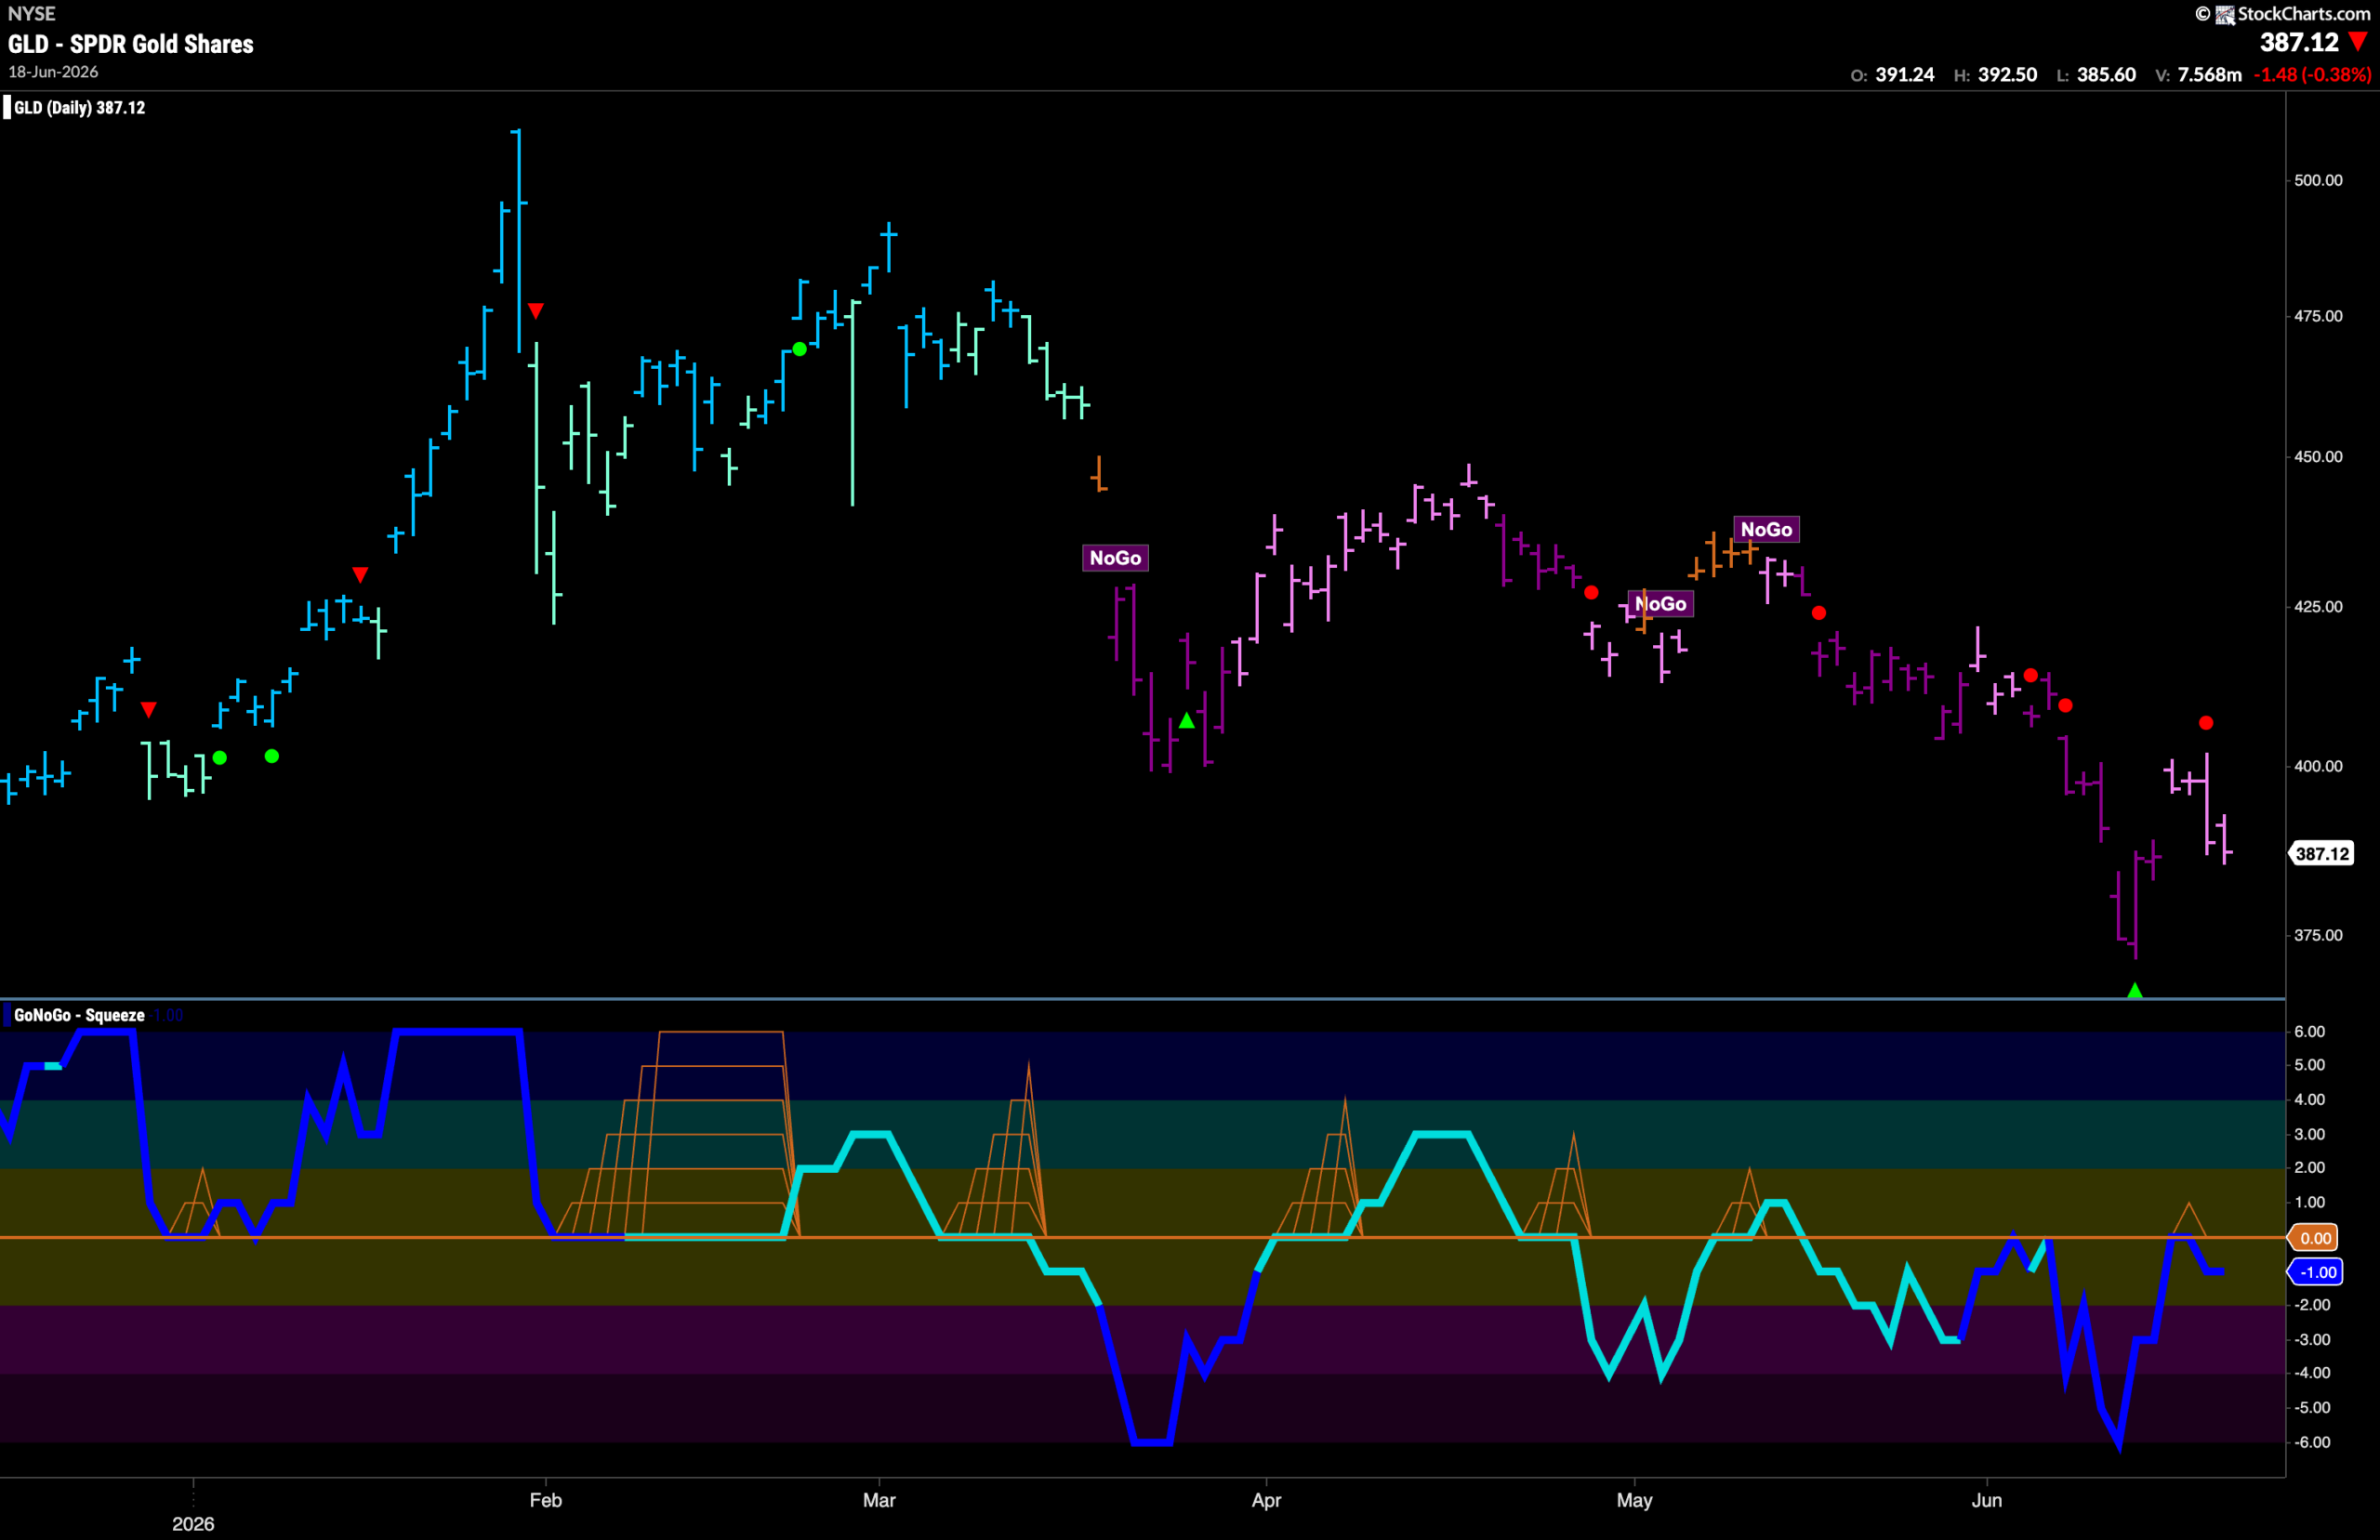Viewport: 2380px width, 1540px height.
Task: Click the 2026 year label on time axis
Action: click(x=193, y=1523)
